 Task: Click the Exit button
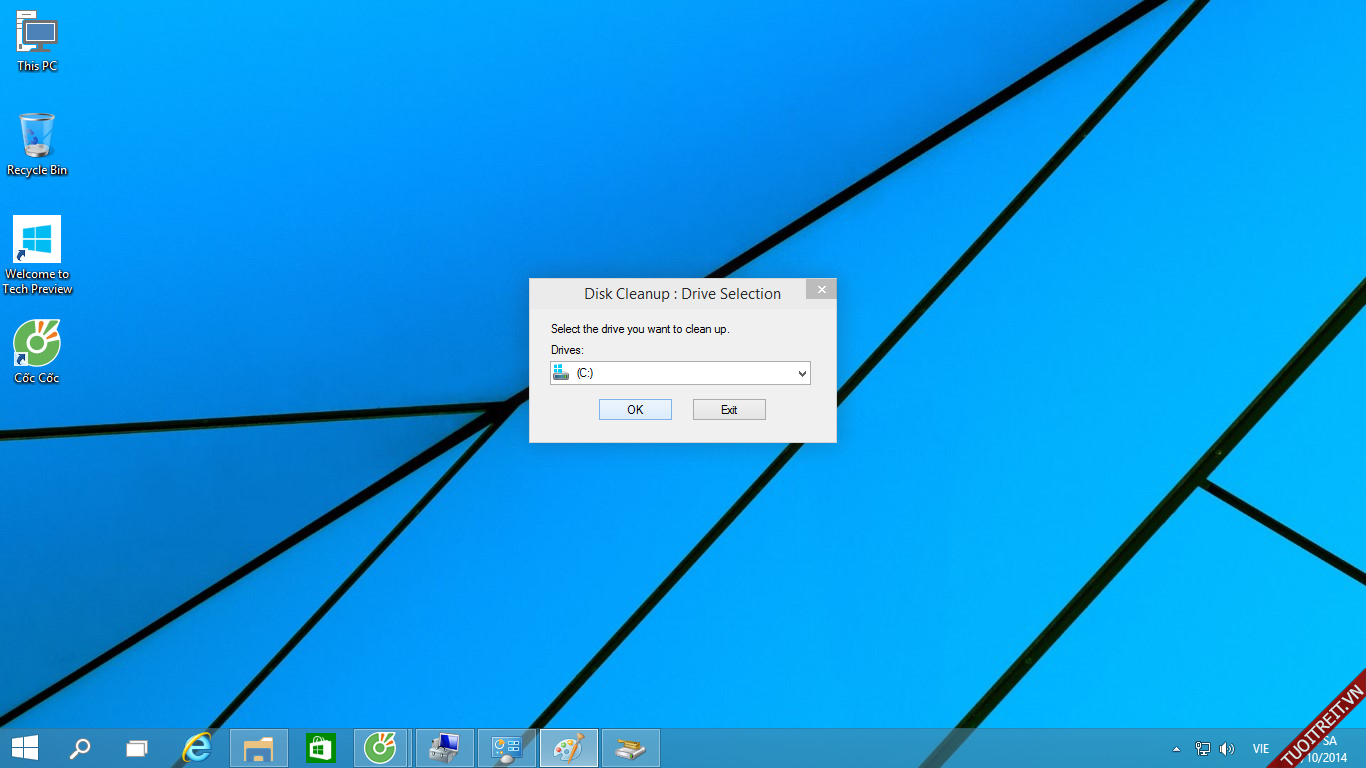[x=729, y=410]
